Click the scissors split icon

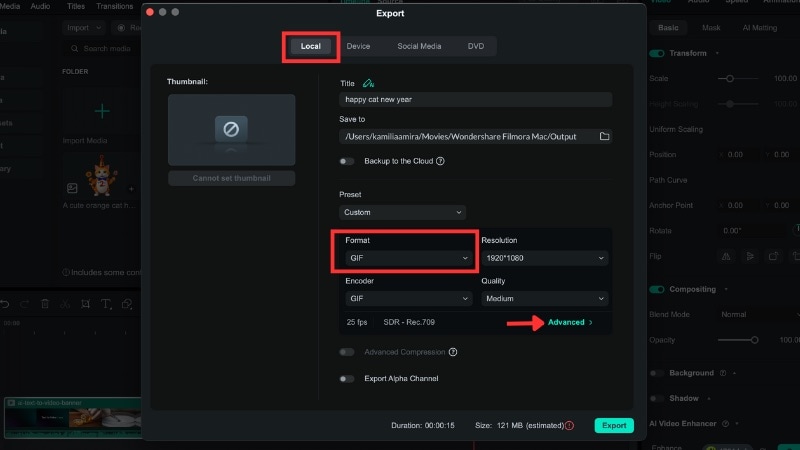pos(65,304)
